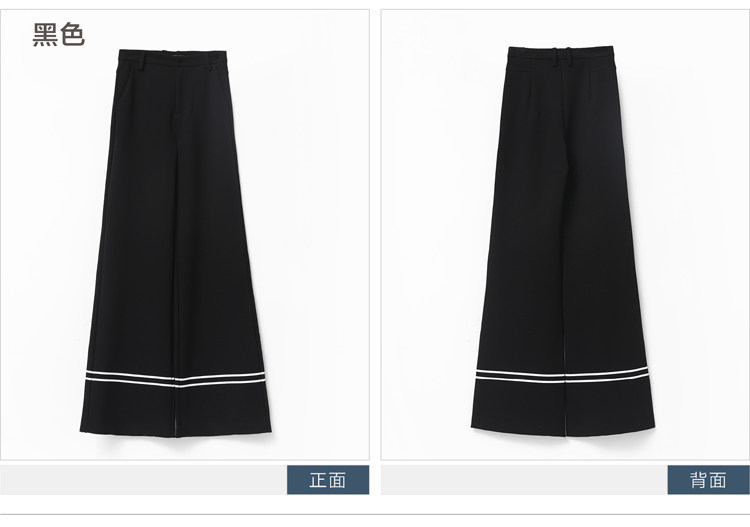
Task: Click the waistband of the front-view pants
Action: point(172,58)
